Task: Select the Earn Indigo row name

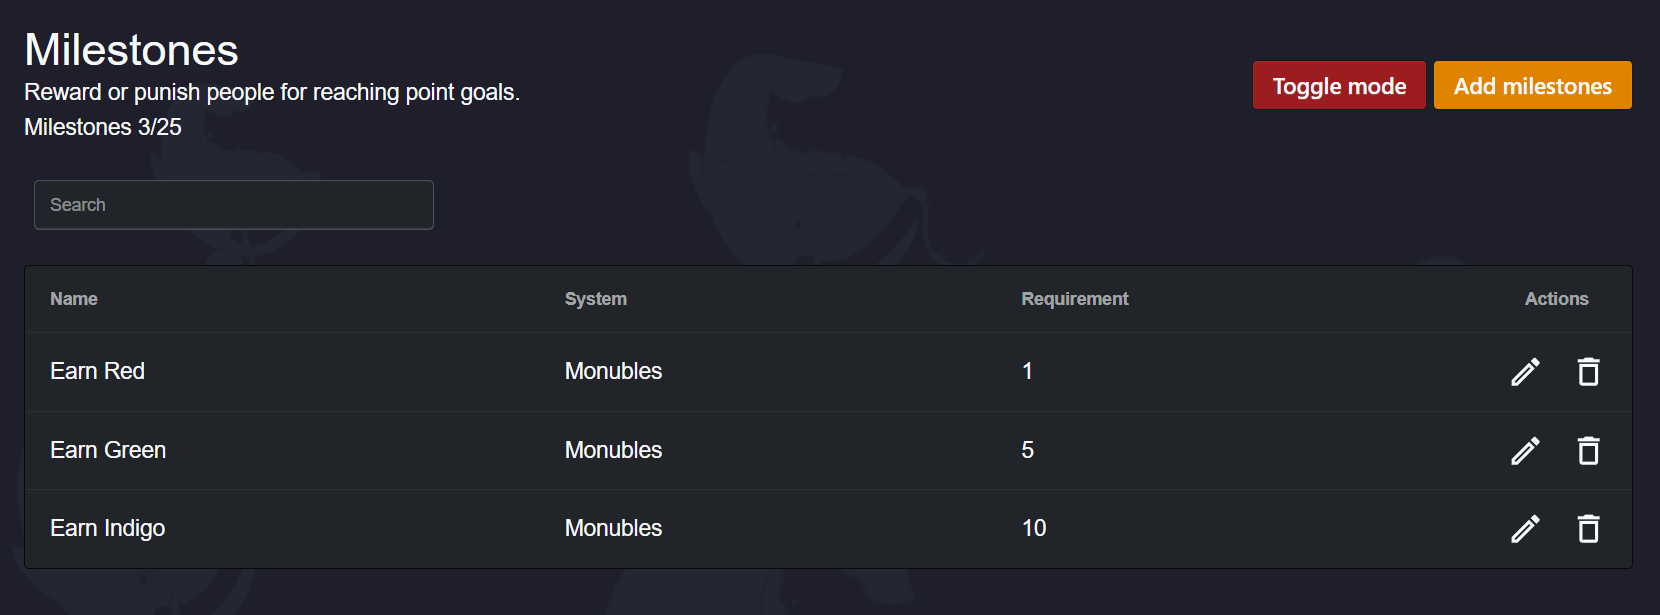Action: (x=108, y=528)
